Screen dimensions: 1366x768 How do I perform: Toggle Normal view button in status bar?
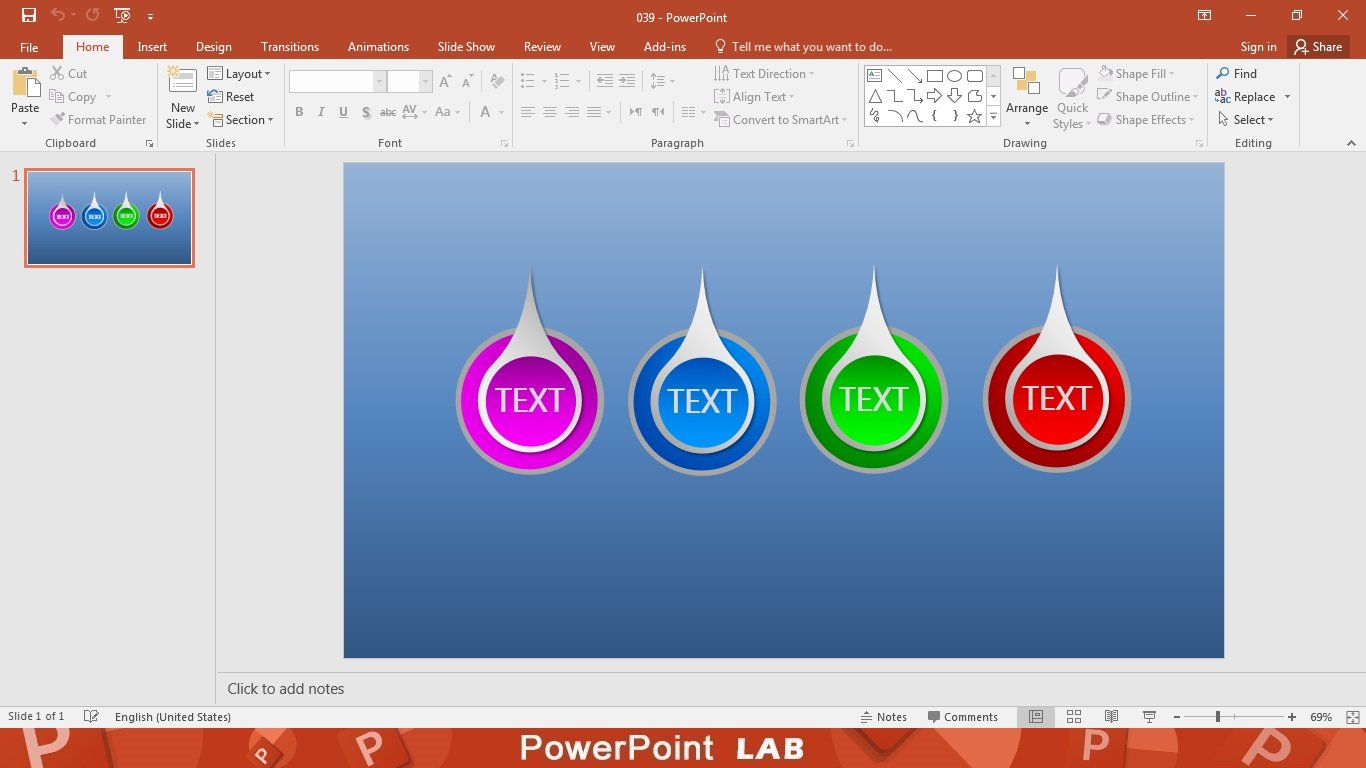tap(1036, 717)
